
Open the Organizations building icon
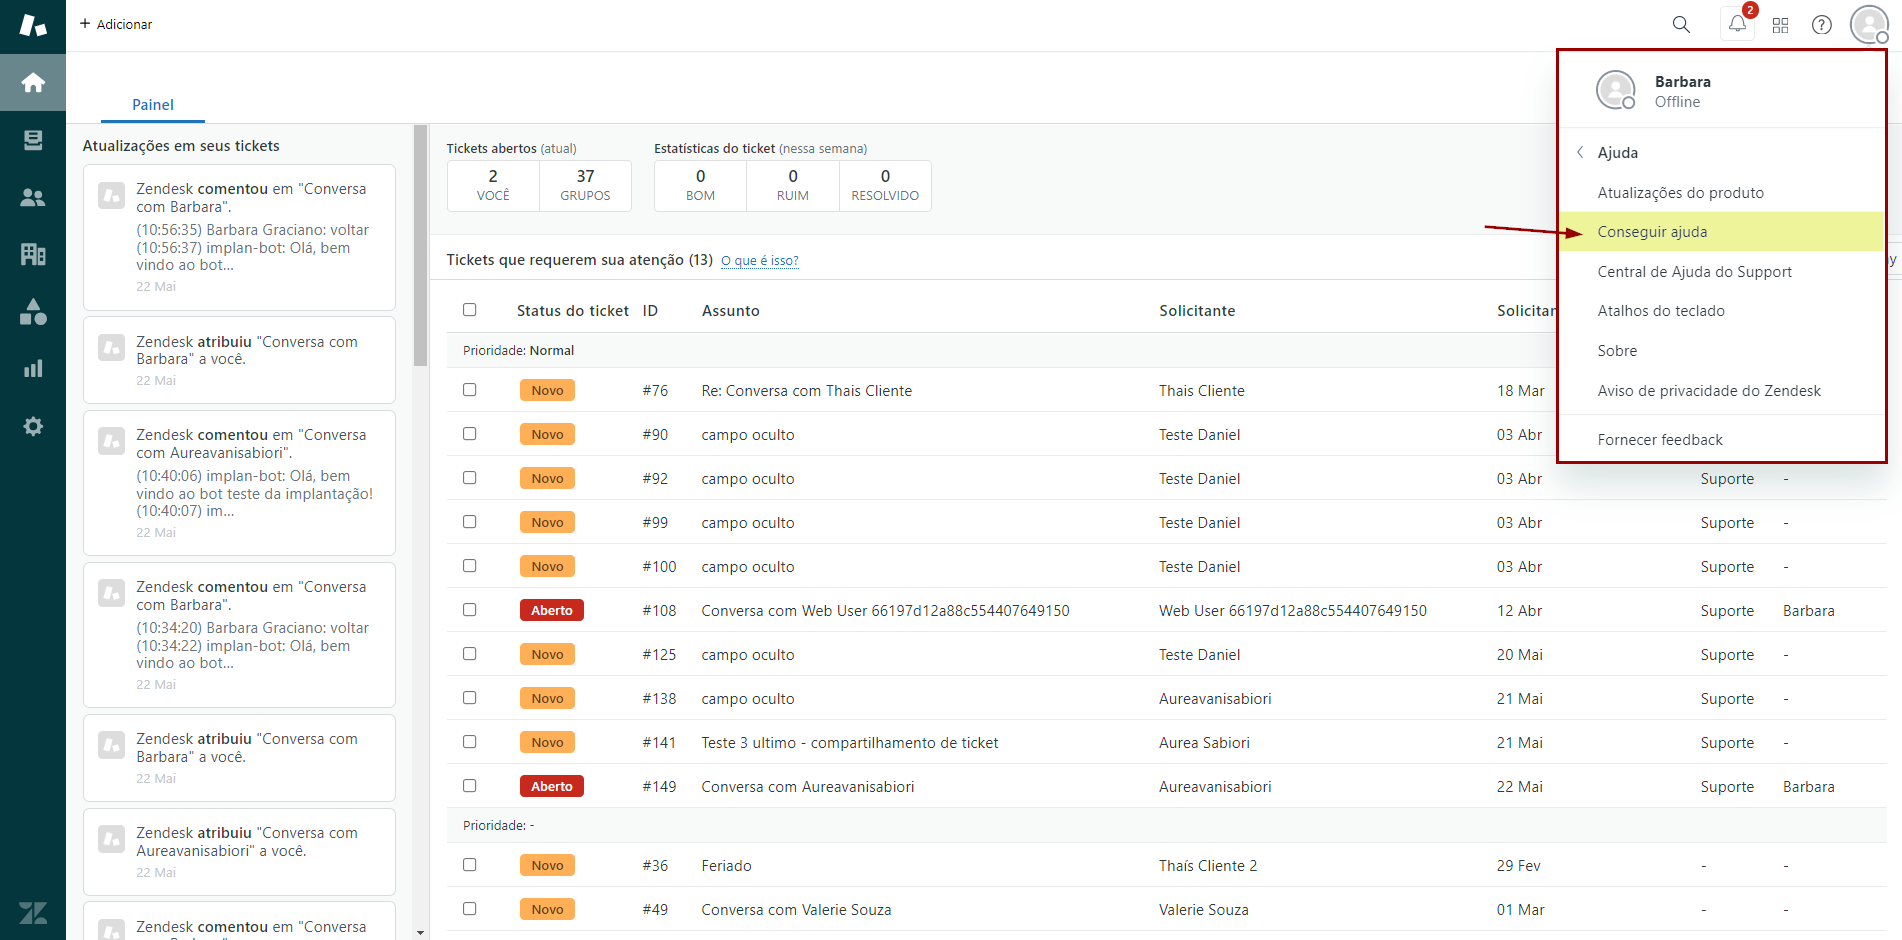pos(33,255)
